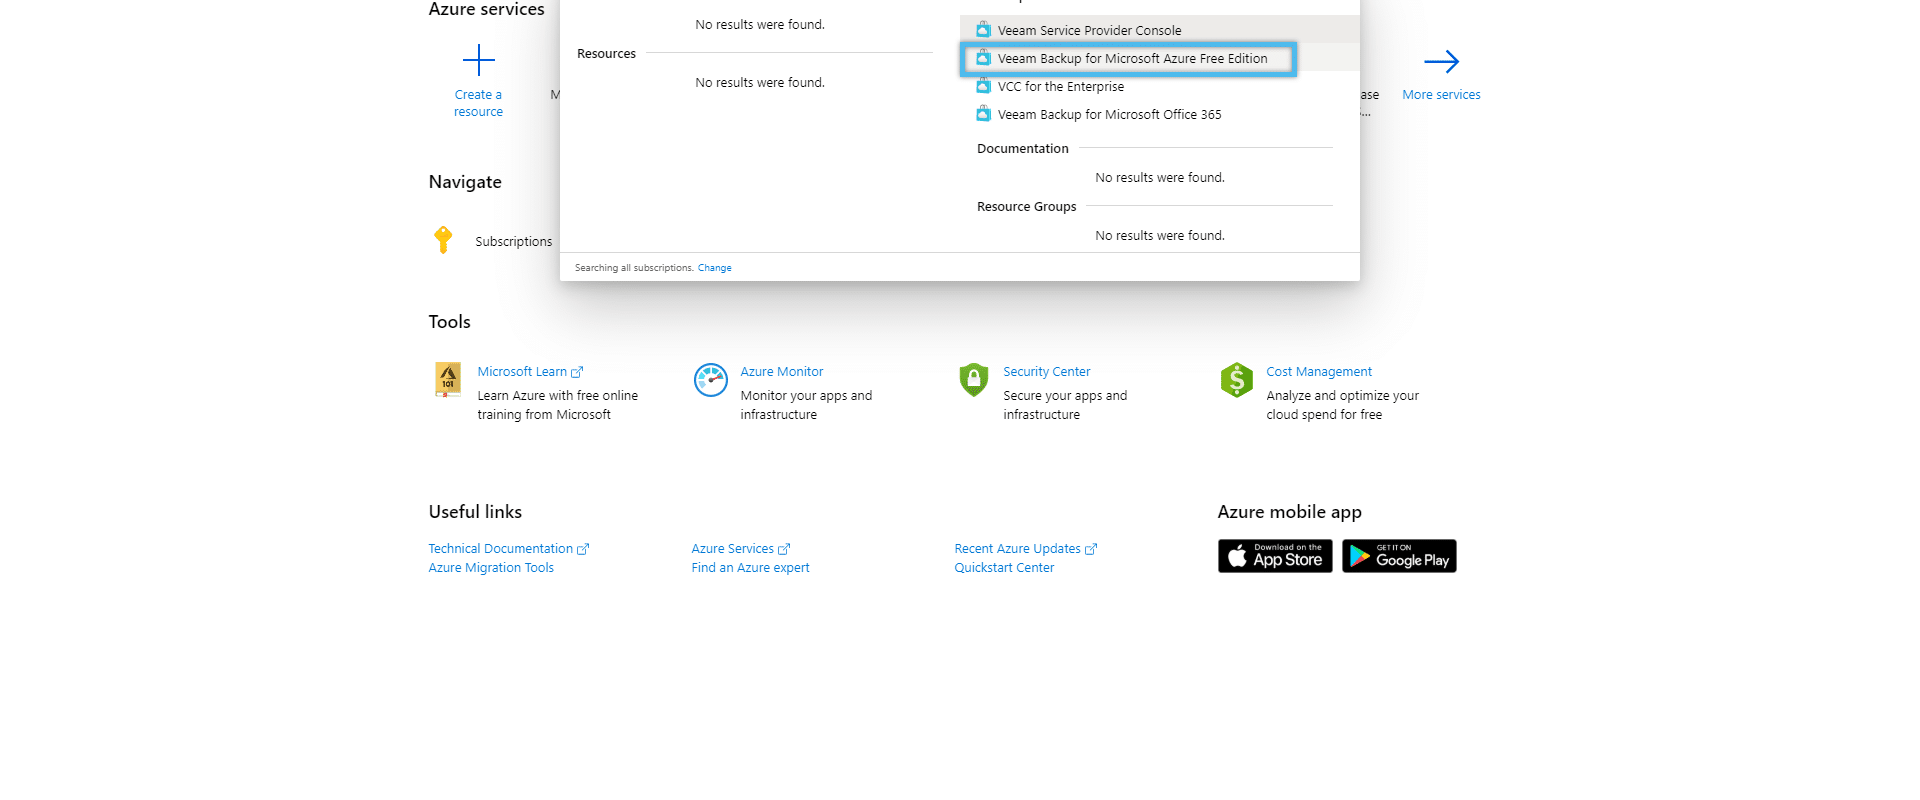Click VCC for the Enterprise bag icon
The image size is (1920, 800).
pyautogui.click(x=984, y=86)
